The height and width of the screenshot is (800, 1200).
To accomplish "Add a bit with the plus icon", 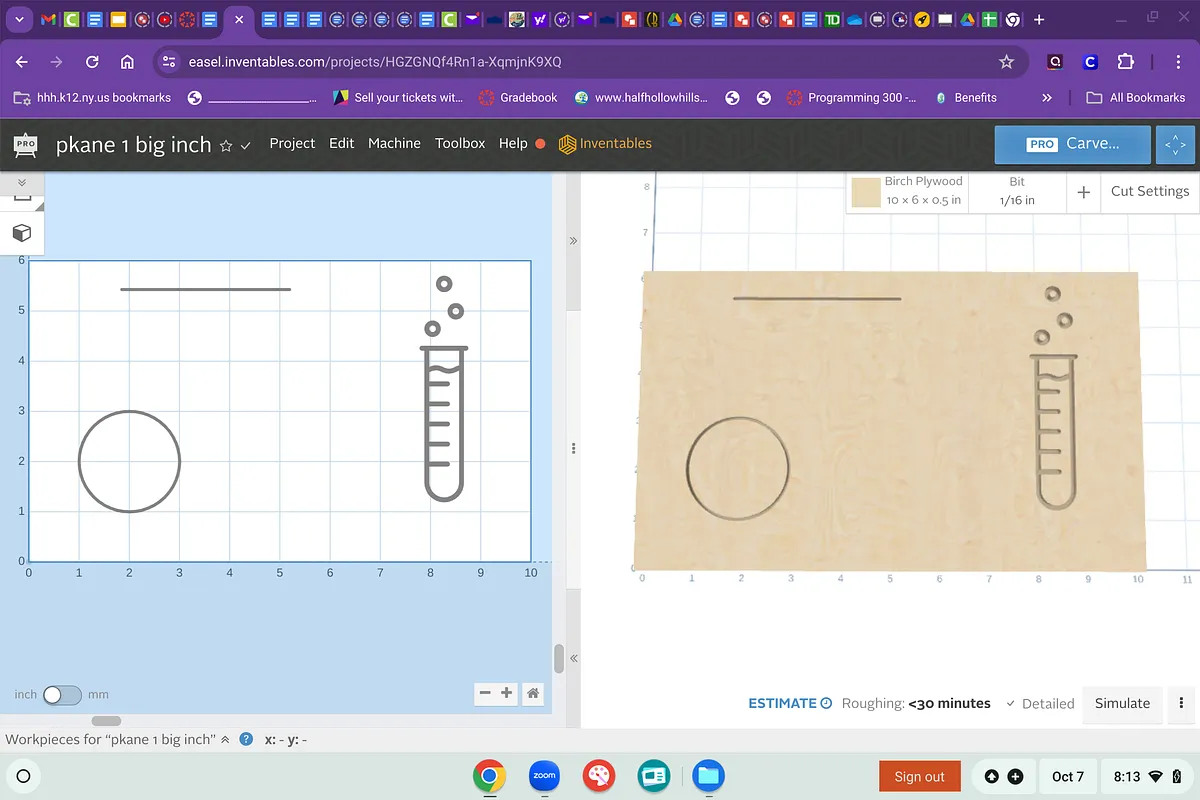I will (1083, 191).
